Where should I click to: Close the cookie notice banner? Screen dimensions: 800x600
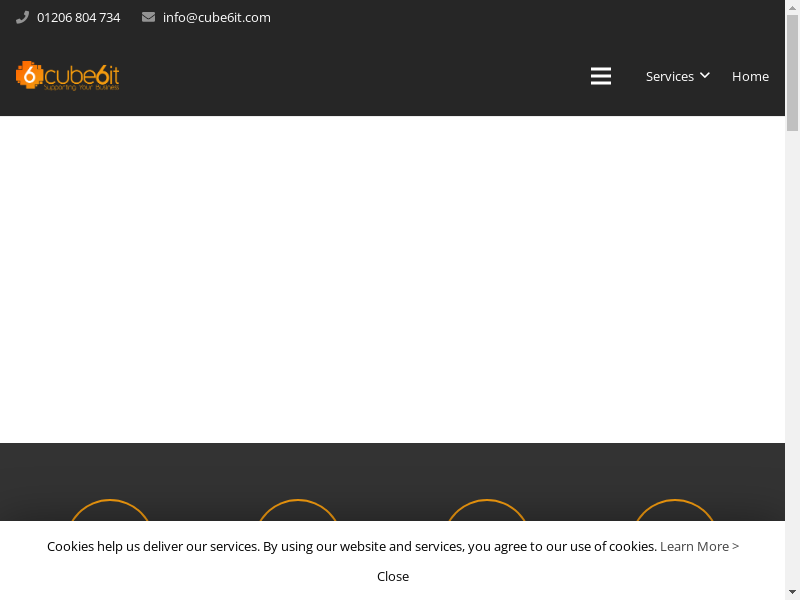coord(393,576)
